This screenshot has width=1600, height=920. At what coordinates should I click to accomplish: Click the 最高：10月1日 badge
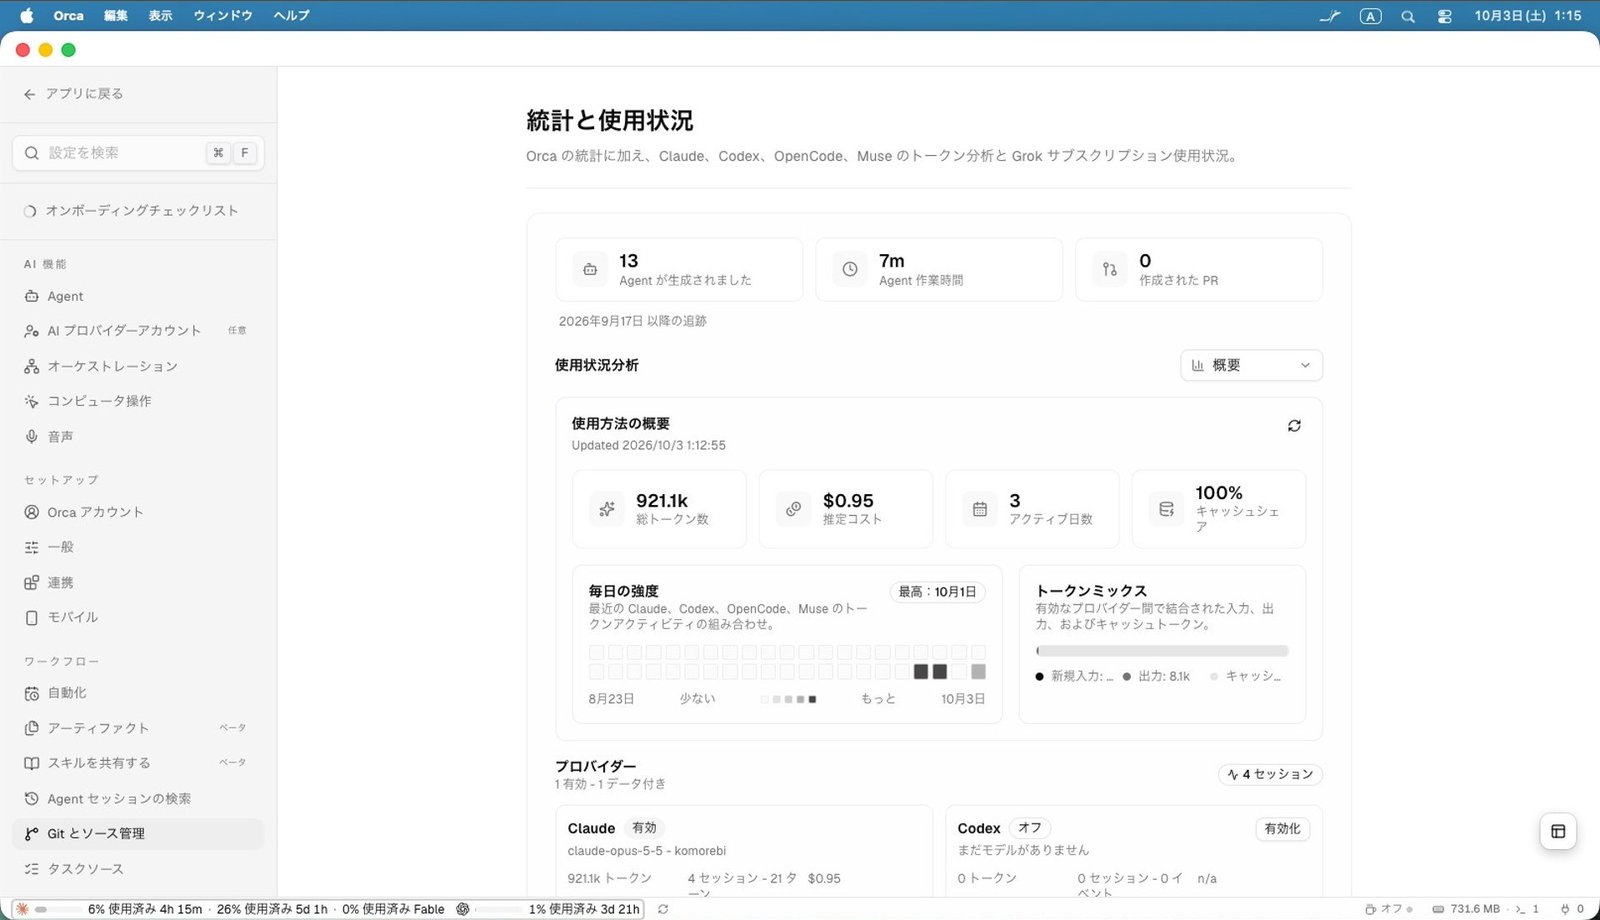point(937,592)
